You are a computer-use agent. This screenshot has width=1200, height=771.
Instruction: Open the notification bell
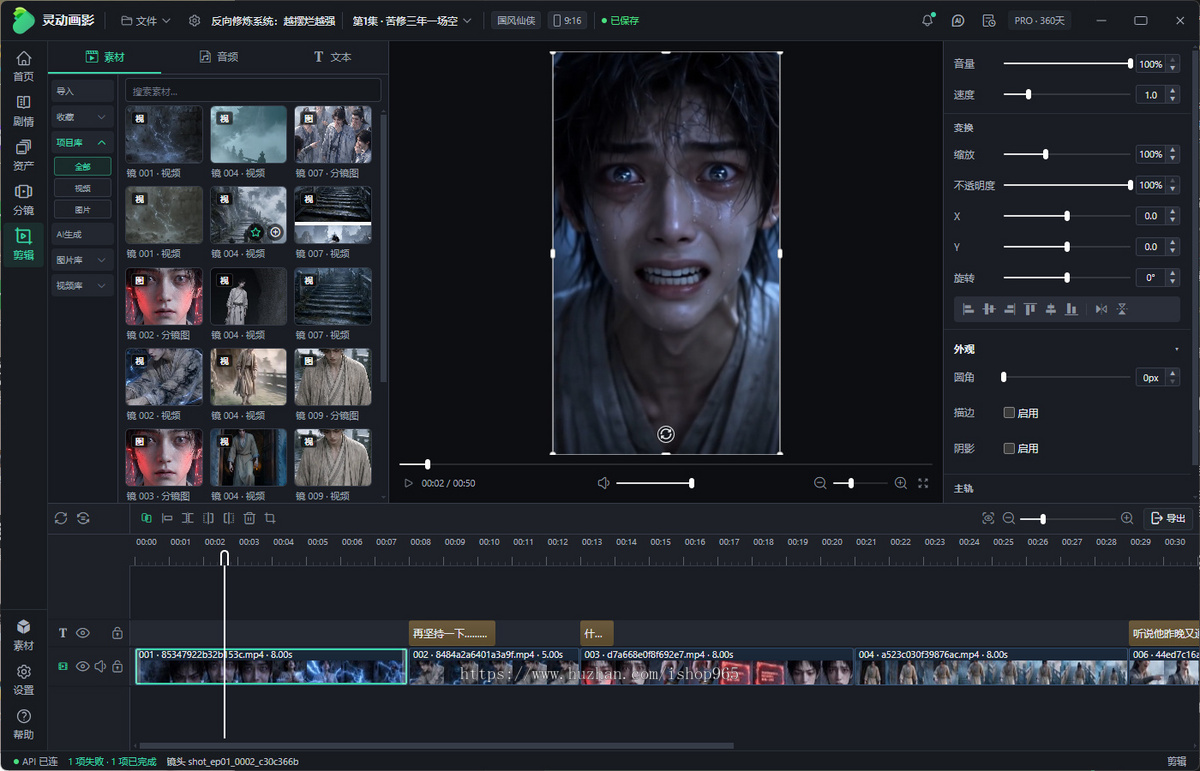point(928,20)
